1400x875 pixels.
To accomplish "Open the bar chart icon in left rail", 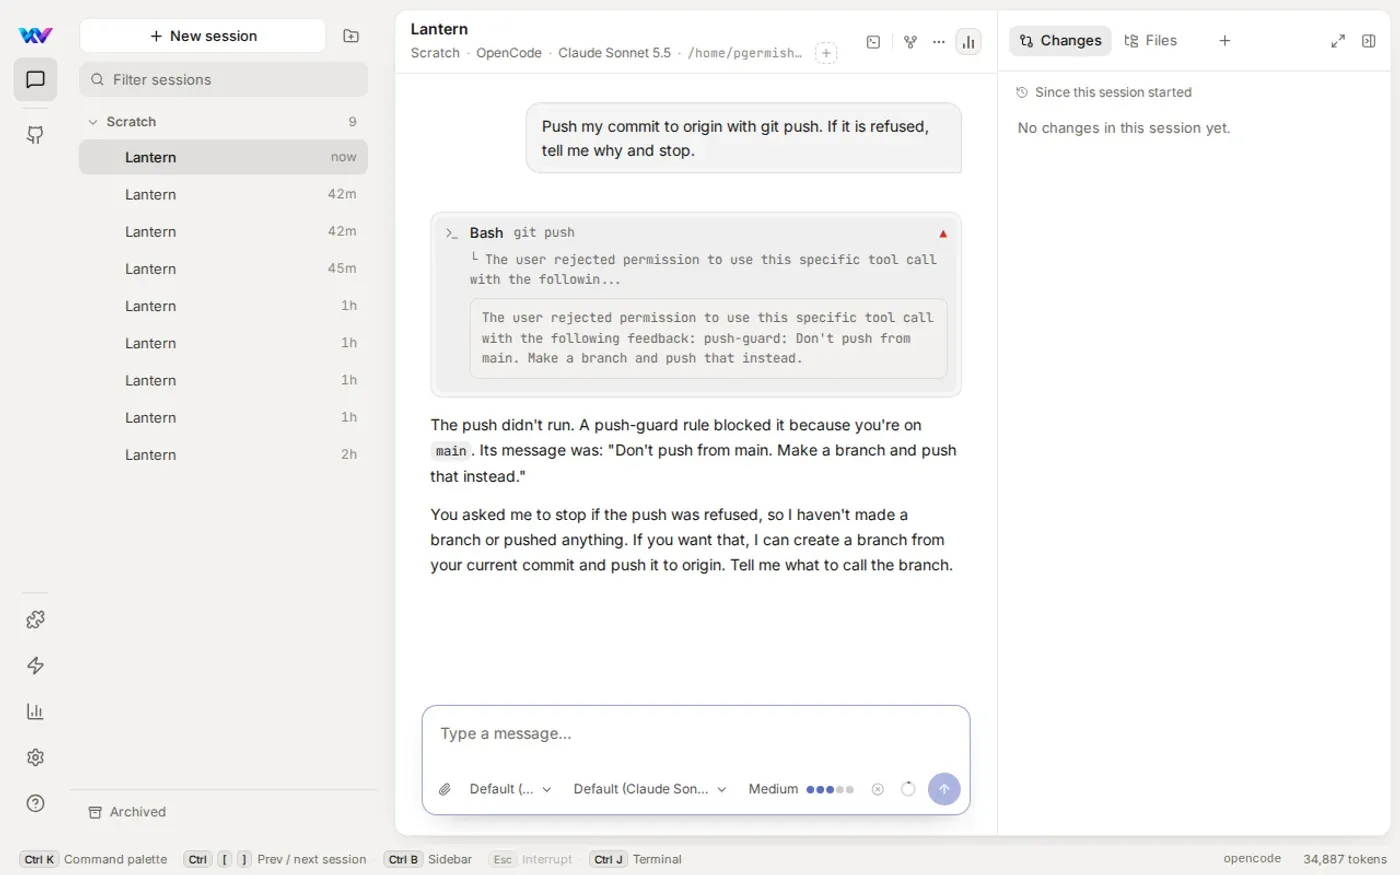I will [35, 712].
